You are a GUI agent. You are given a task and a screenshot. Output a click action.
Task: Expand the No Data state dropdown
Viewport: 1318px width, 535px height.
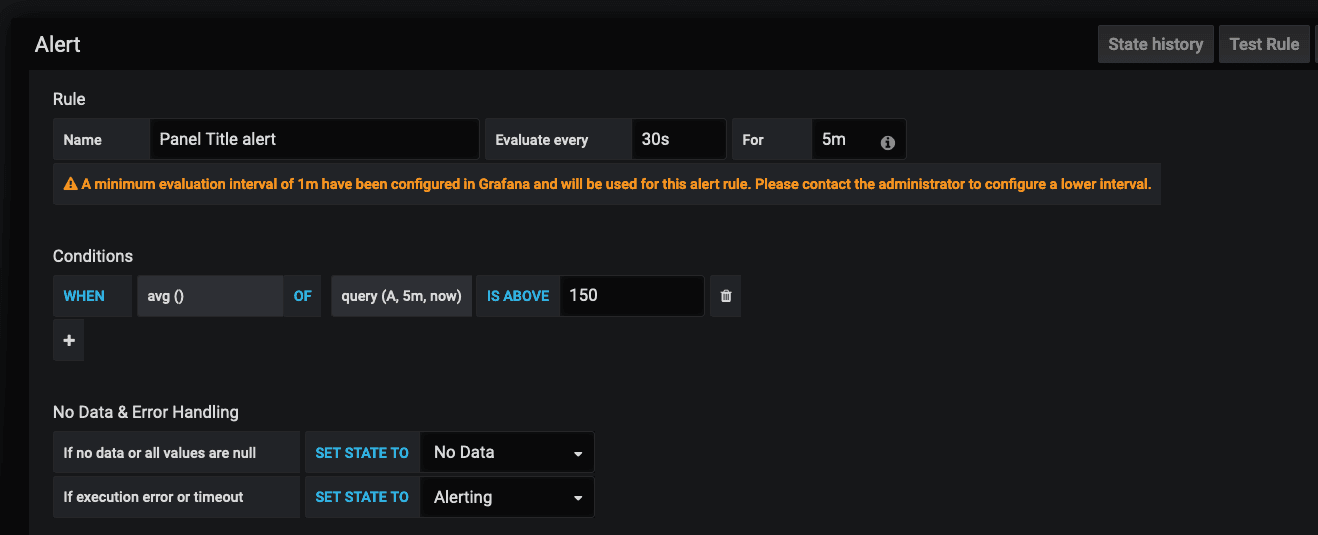coord(507,452)
